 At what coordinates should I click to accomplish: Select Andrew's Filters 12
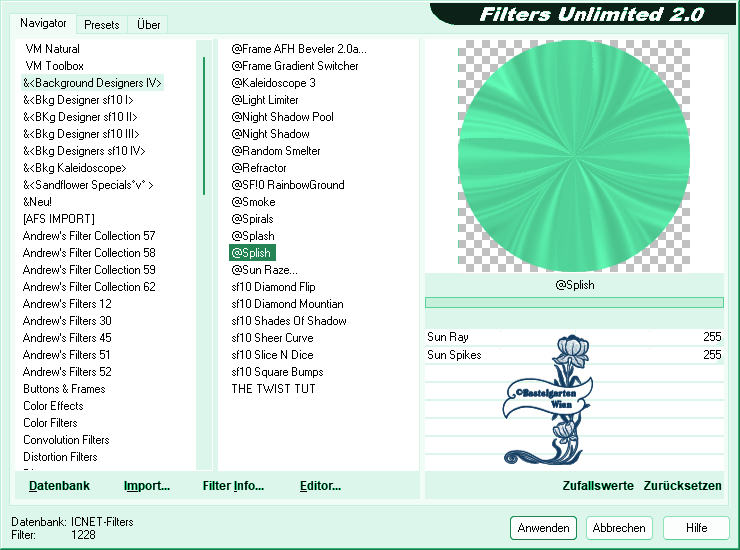[67, 304]
